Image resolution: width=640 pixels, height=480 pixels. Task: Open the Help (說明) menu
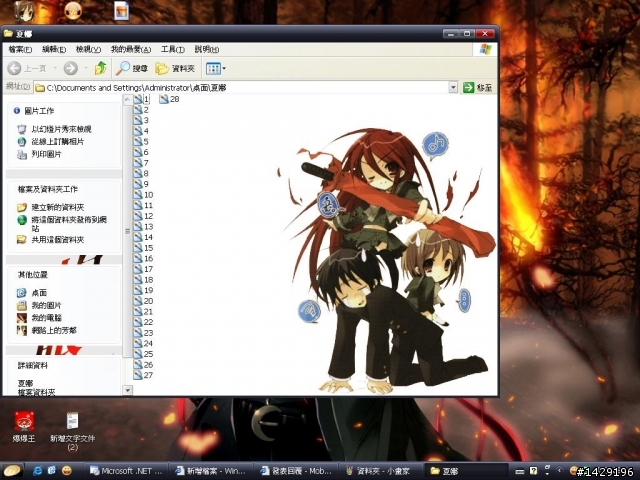tap(207, 49)
